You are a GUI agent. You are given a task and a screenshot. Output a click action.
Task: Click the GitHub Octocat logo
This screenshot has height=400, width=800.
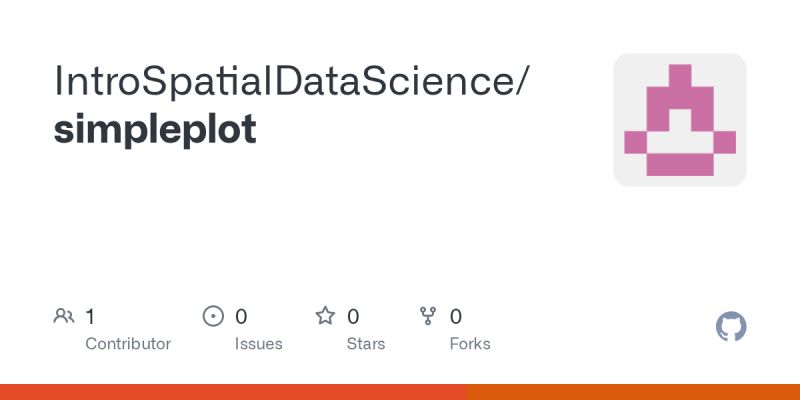[x=732, y=327]
